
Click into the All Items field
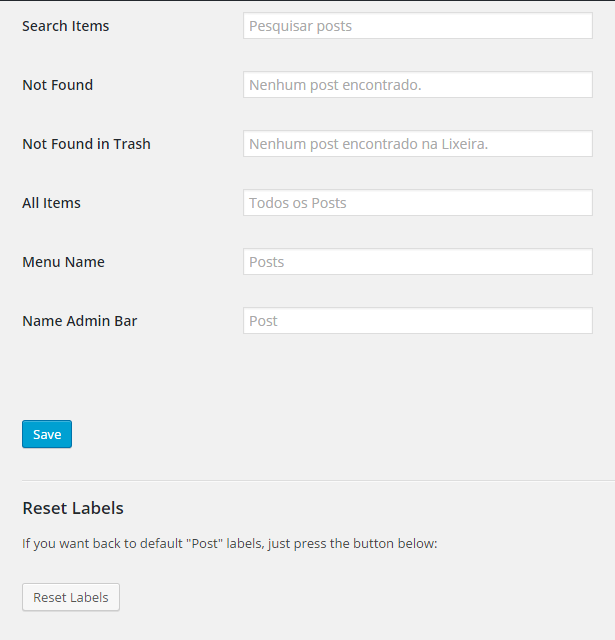coord(417,202)
